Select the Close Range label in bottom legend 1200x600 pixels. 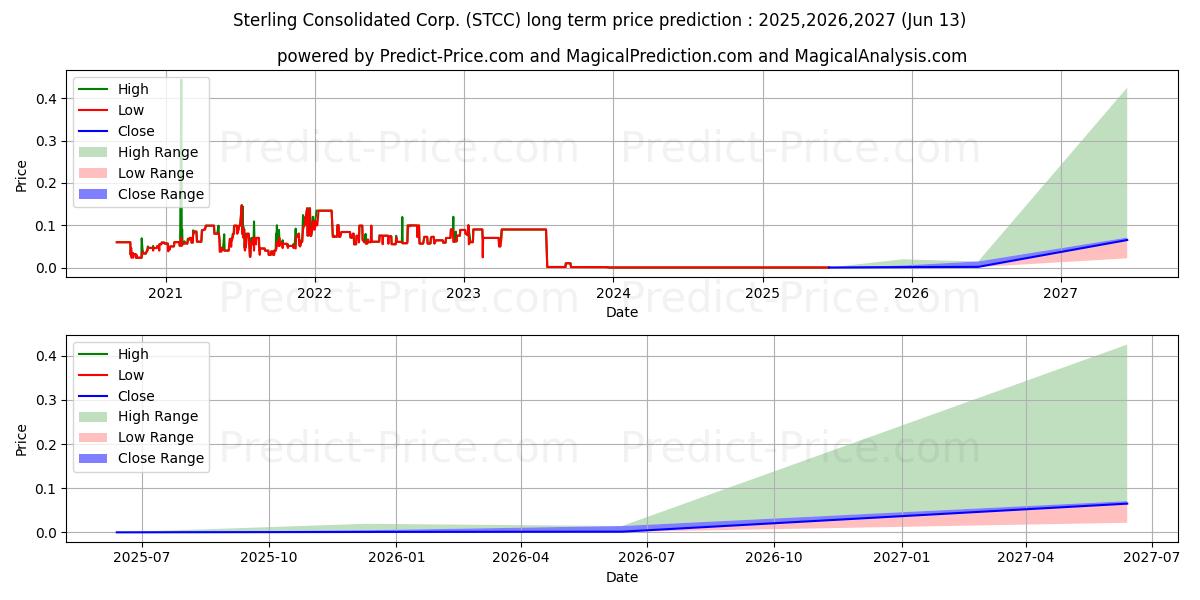click(x=160, y=458)
